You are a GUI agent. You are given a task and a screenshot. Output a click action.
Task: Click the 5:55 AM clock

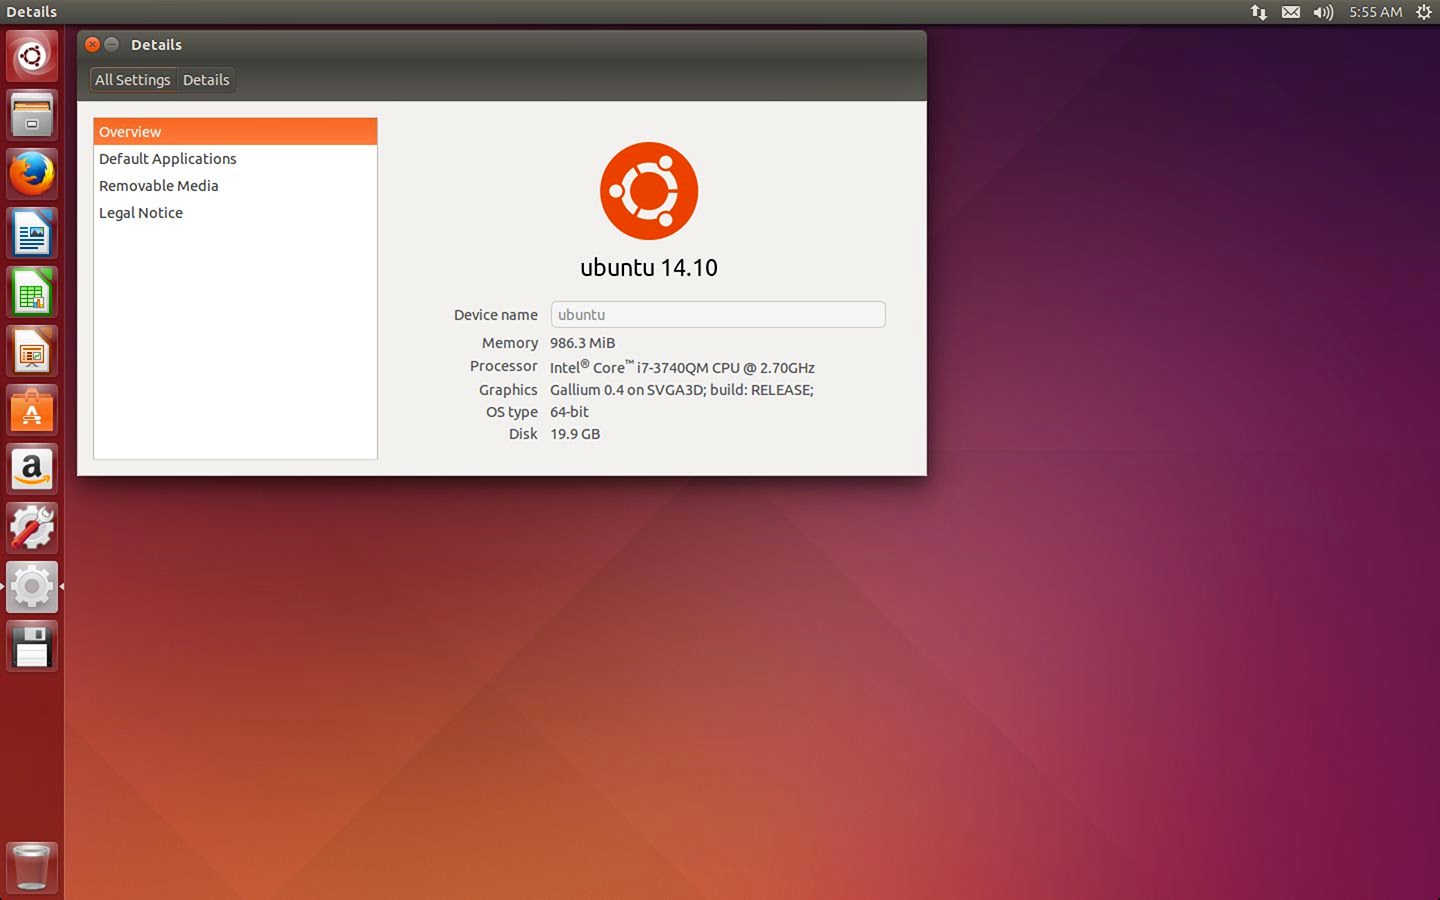(1375, 12)
